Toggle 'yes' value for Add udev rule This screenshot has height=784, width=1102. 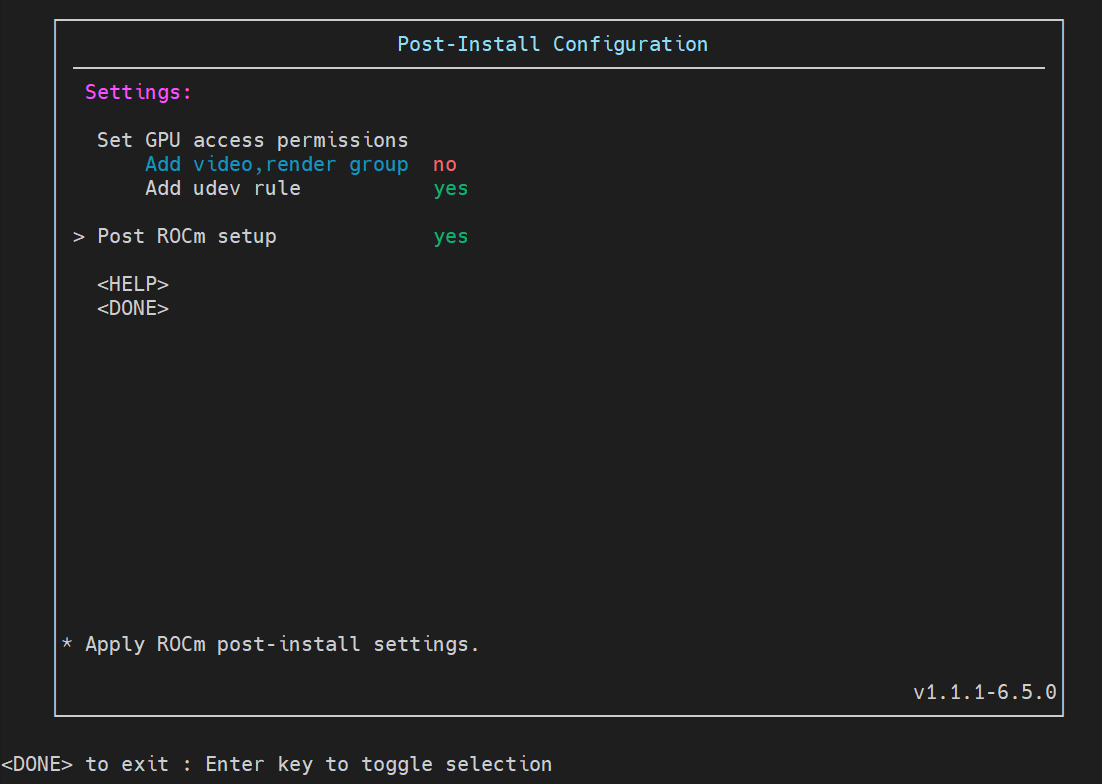(x=450, y=188)
